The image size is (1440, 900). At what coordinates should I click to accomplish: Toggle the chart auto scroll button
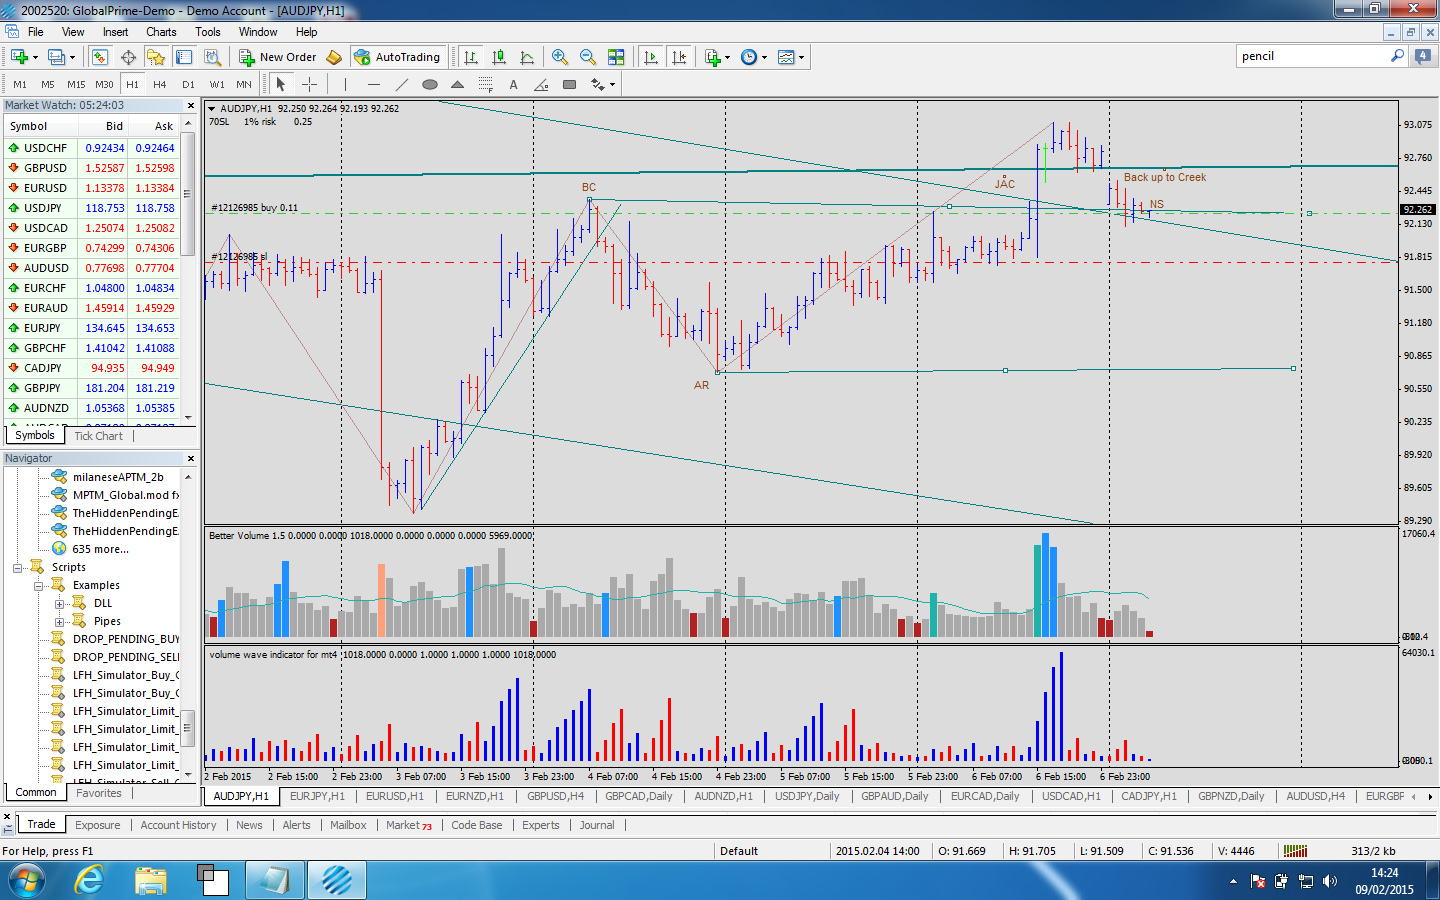point(651,57)
